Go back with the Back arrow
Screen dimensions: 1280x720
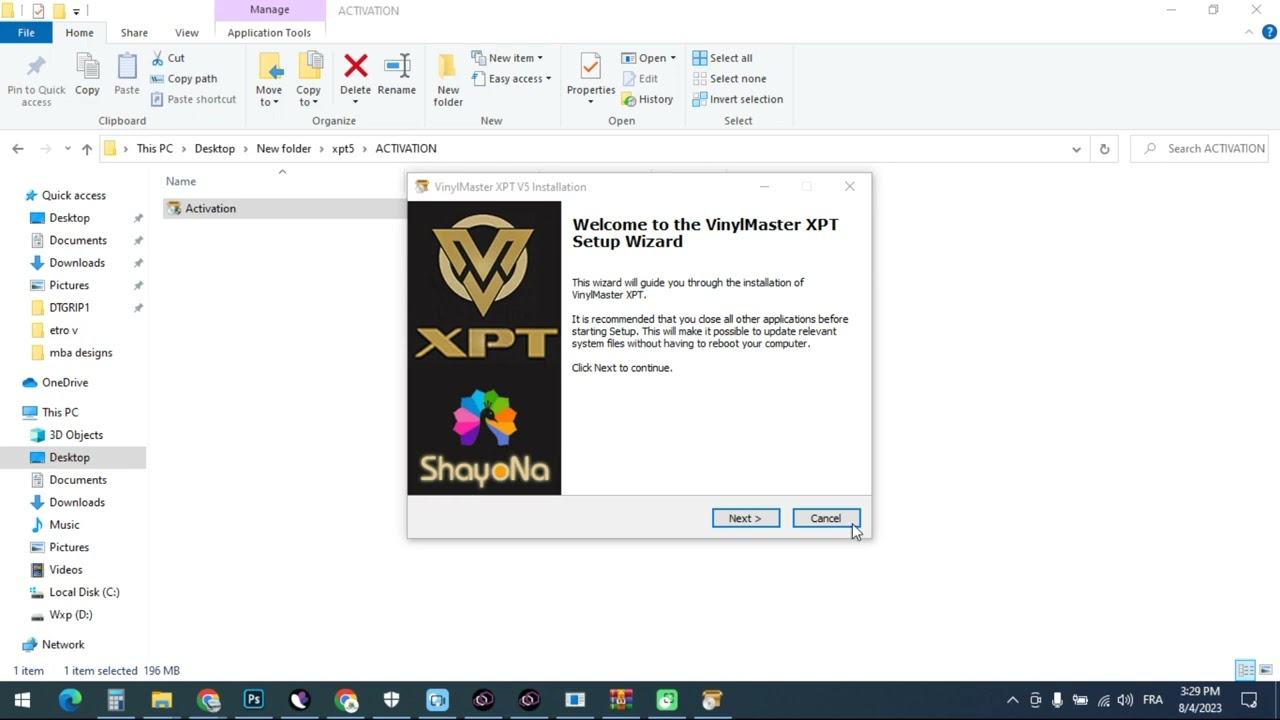coord(18,149)
